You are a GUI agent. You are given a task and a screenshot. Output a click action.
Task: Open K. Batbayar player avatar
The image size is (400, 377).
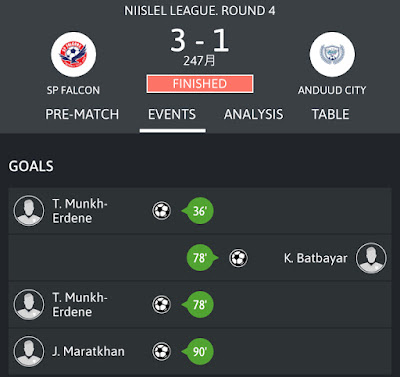click(x=371, y=258)
